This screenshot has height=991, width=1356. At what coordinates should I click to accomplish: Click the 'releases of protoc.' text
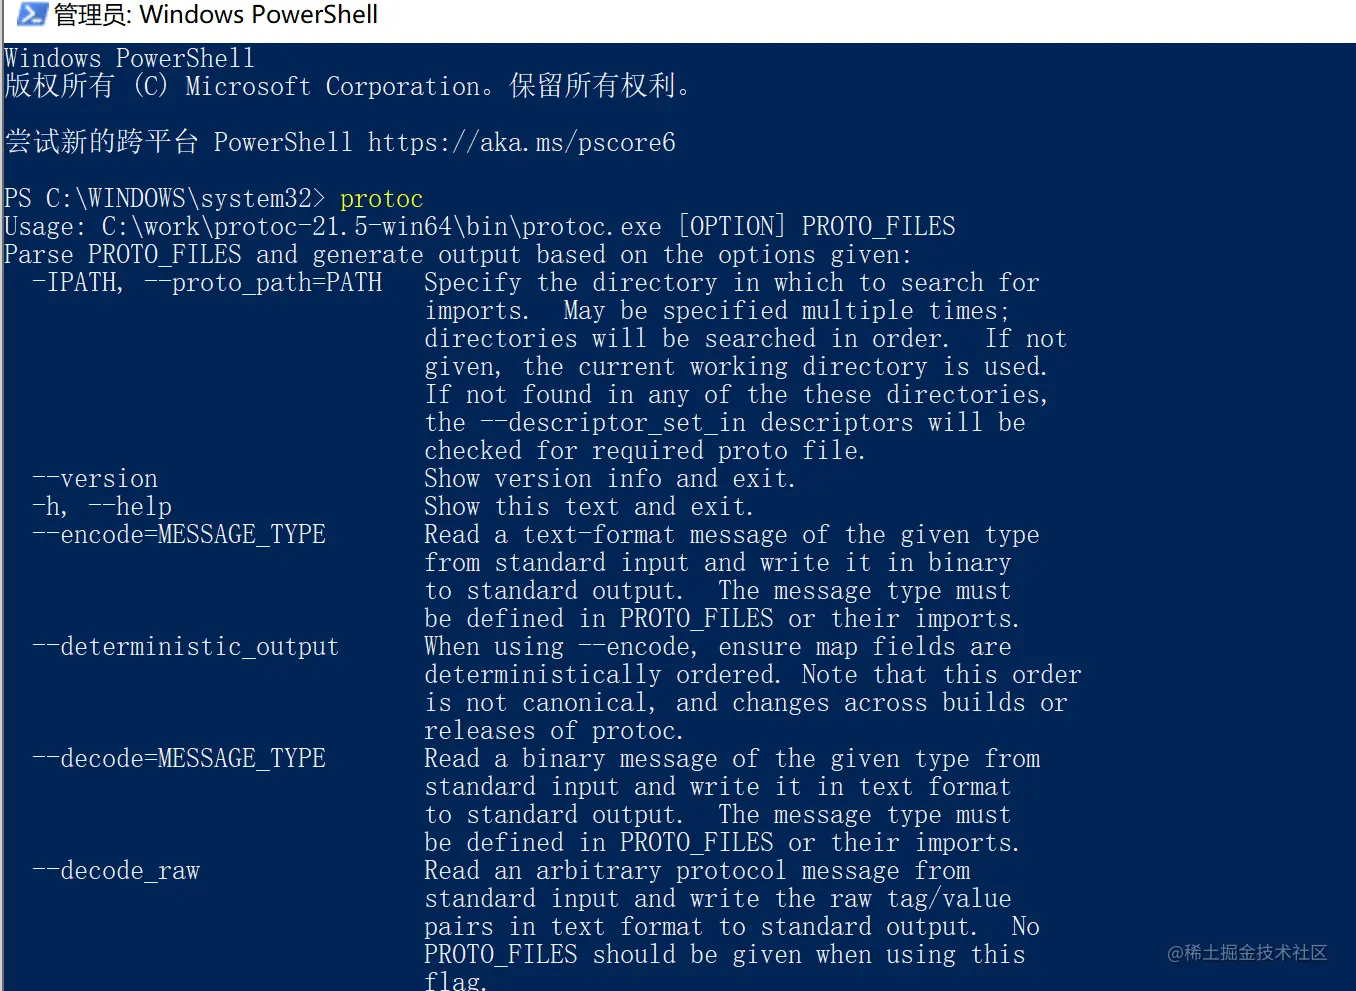pos(554,731)
